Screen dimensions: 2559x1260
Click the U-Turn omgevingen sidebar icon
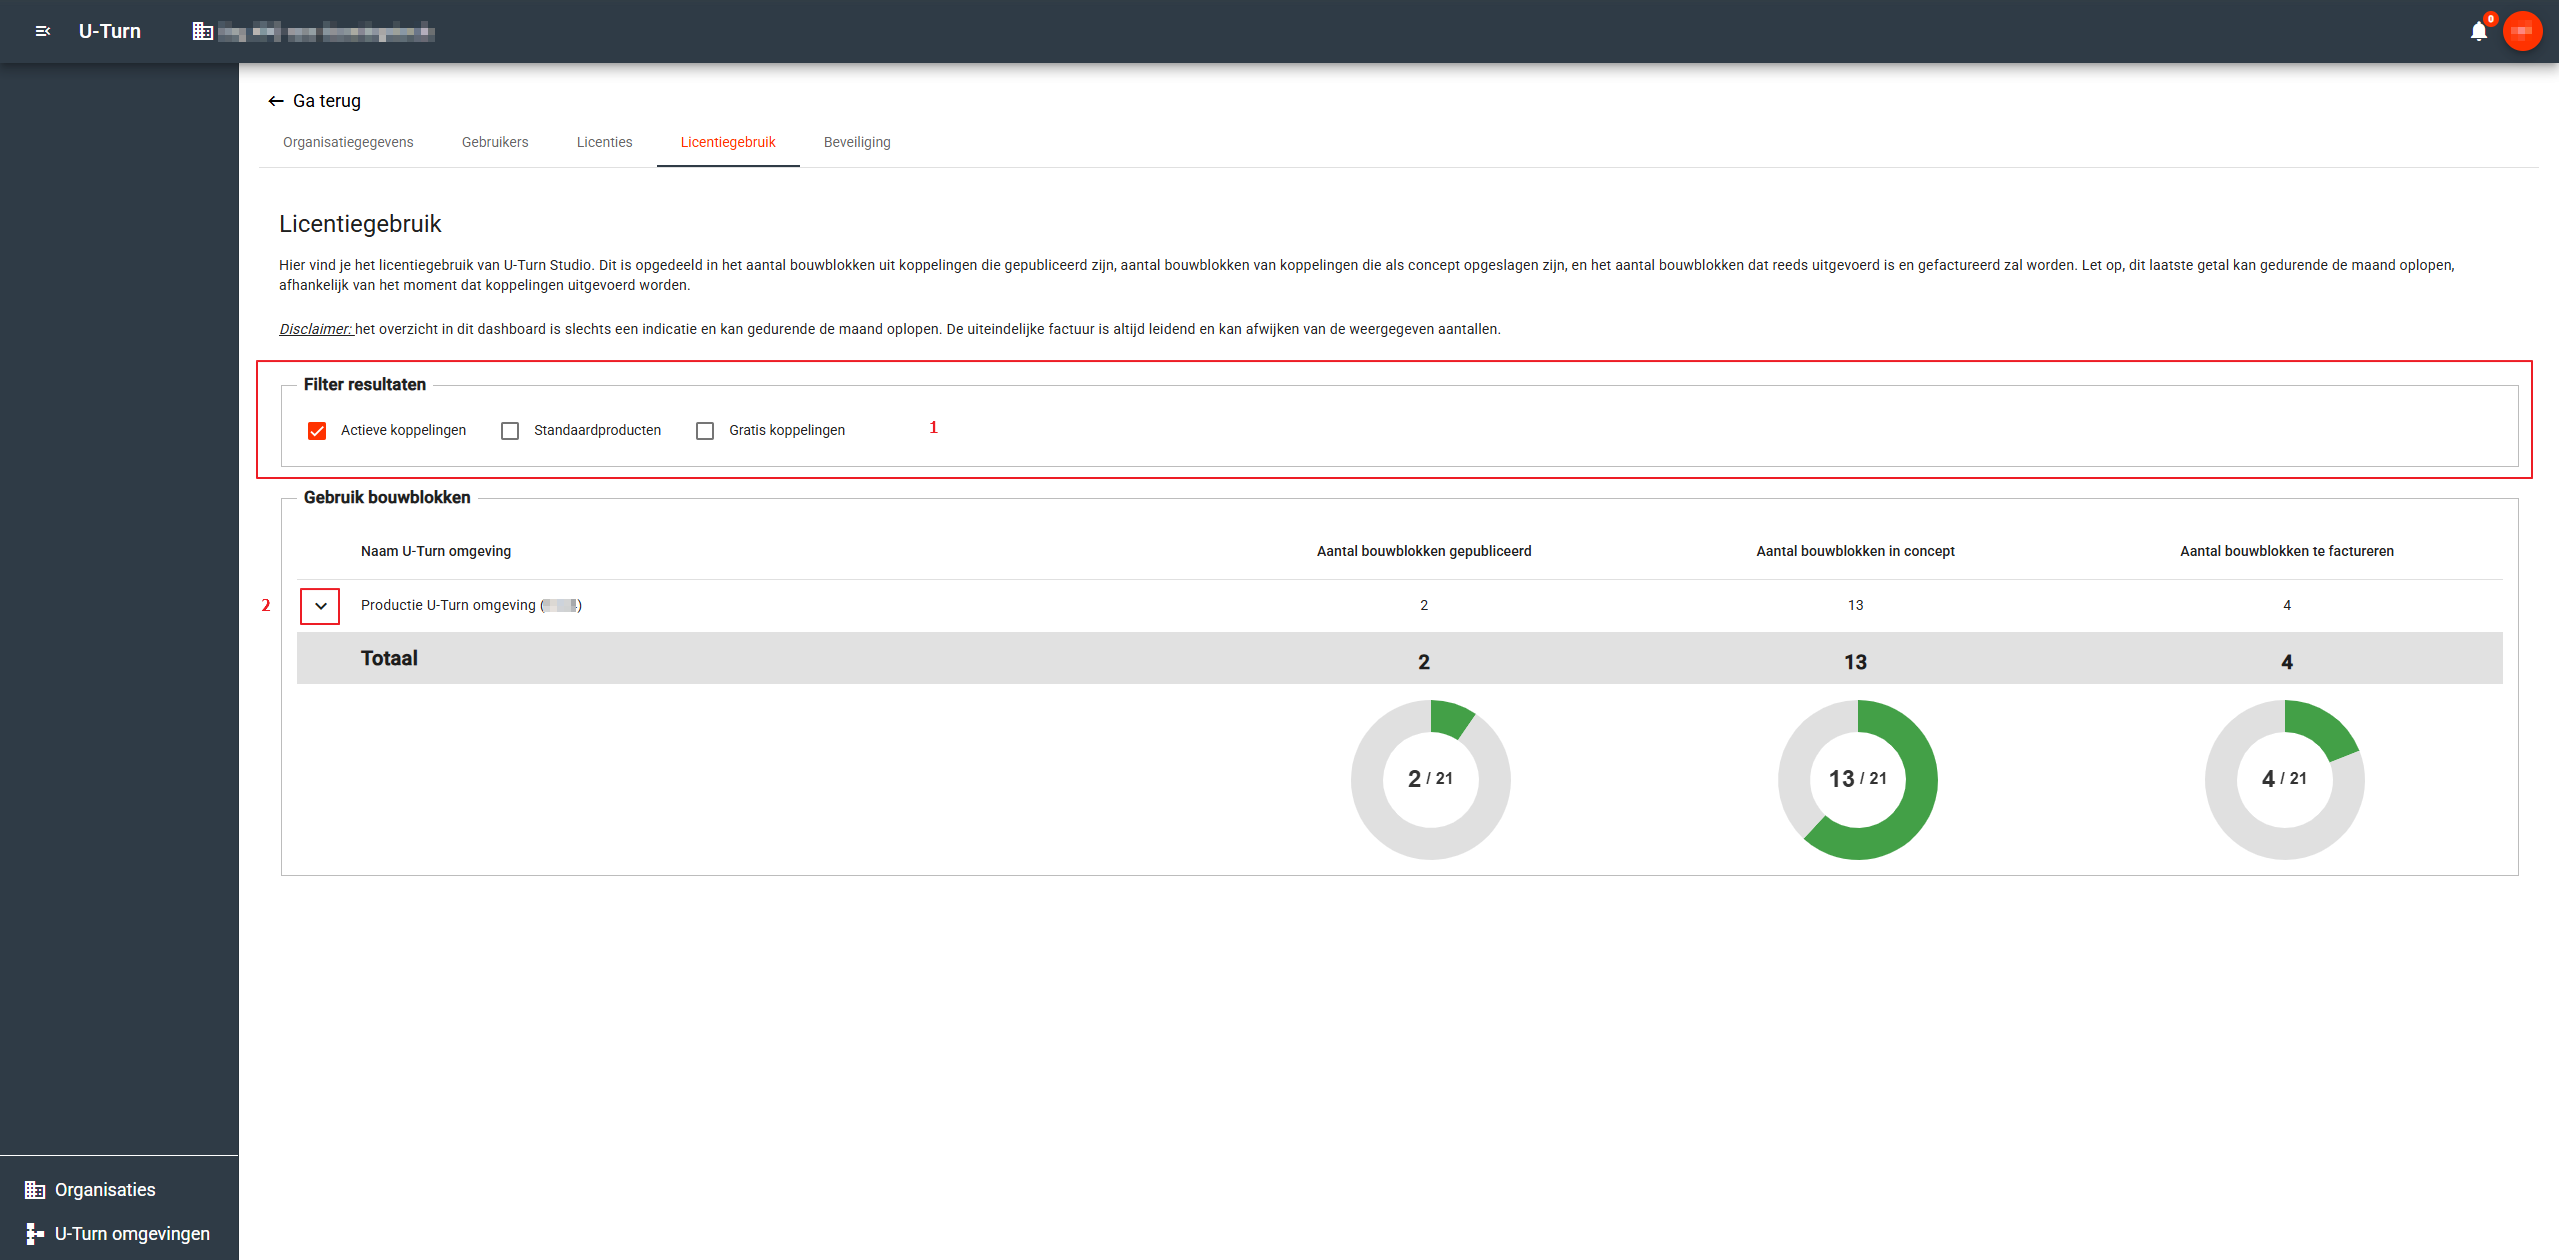pos(35,1234)
